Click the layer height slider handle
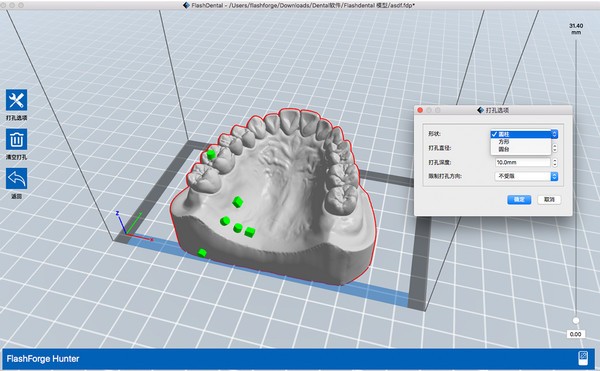This screenshot has height=371, width=600. tap(576, 321)
